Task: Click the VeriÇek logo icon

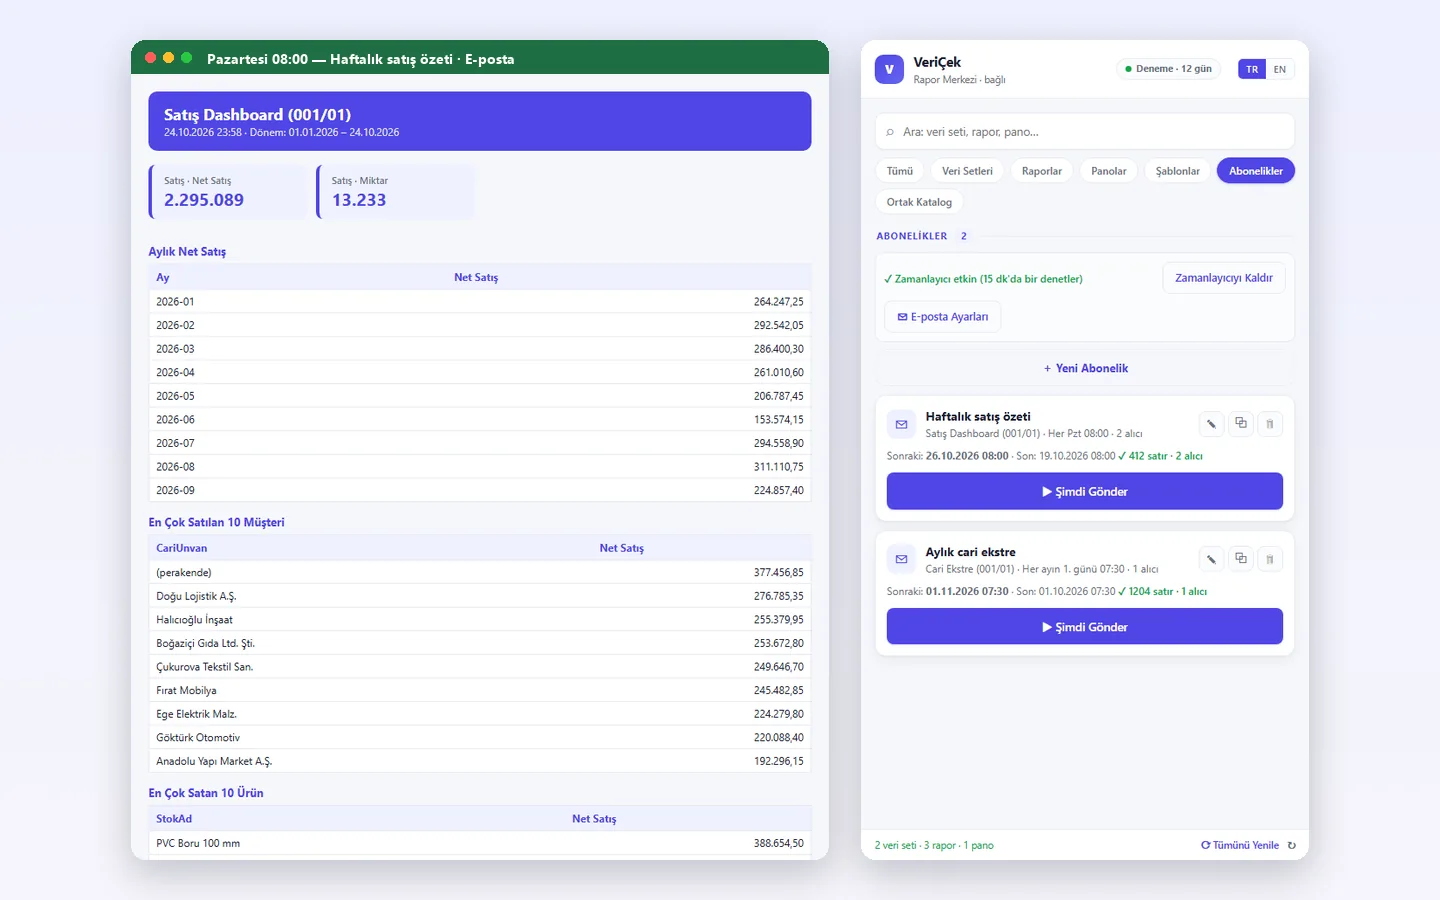Action: pyautogui.click(x=889, y=69)
